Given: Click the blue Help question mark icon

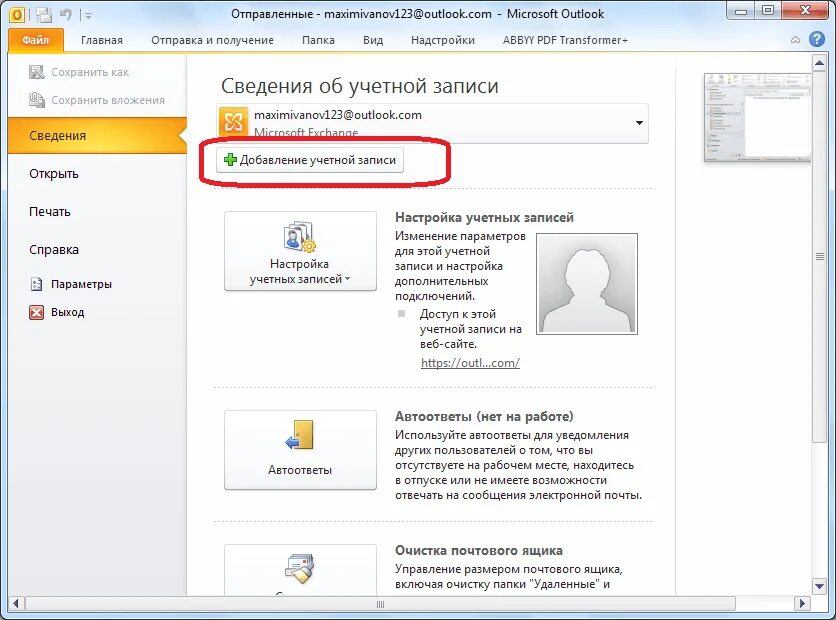Looking at the screenshot, I should point(817,39).
